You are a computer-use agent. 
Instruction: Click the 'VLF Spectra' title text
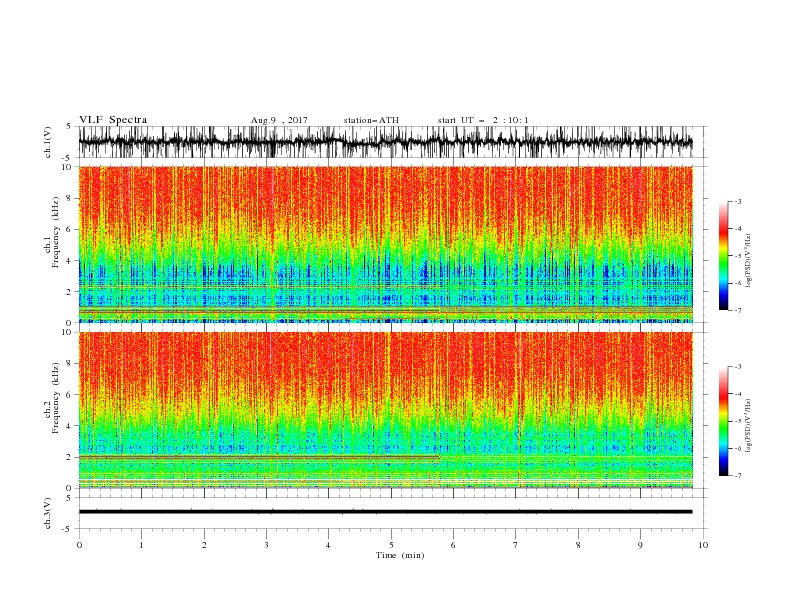tap(113, 120)
